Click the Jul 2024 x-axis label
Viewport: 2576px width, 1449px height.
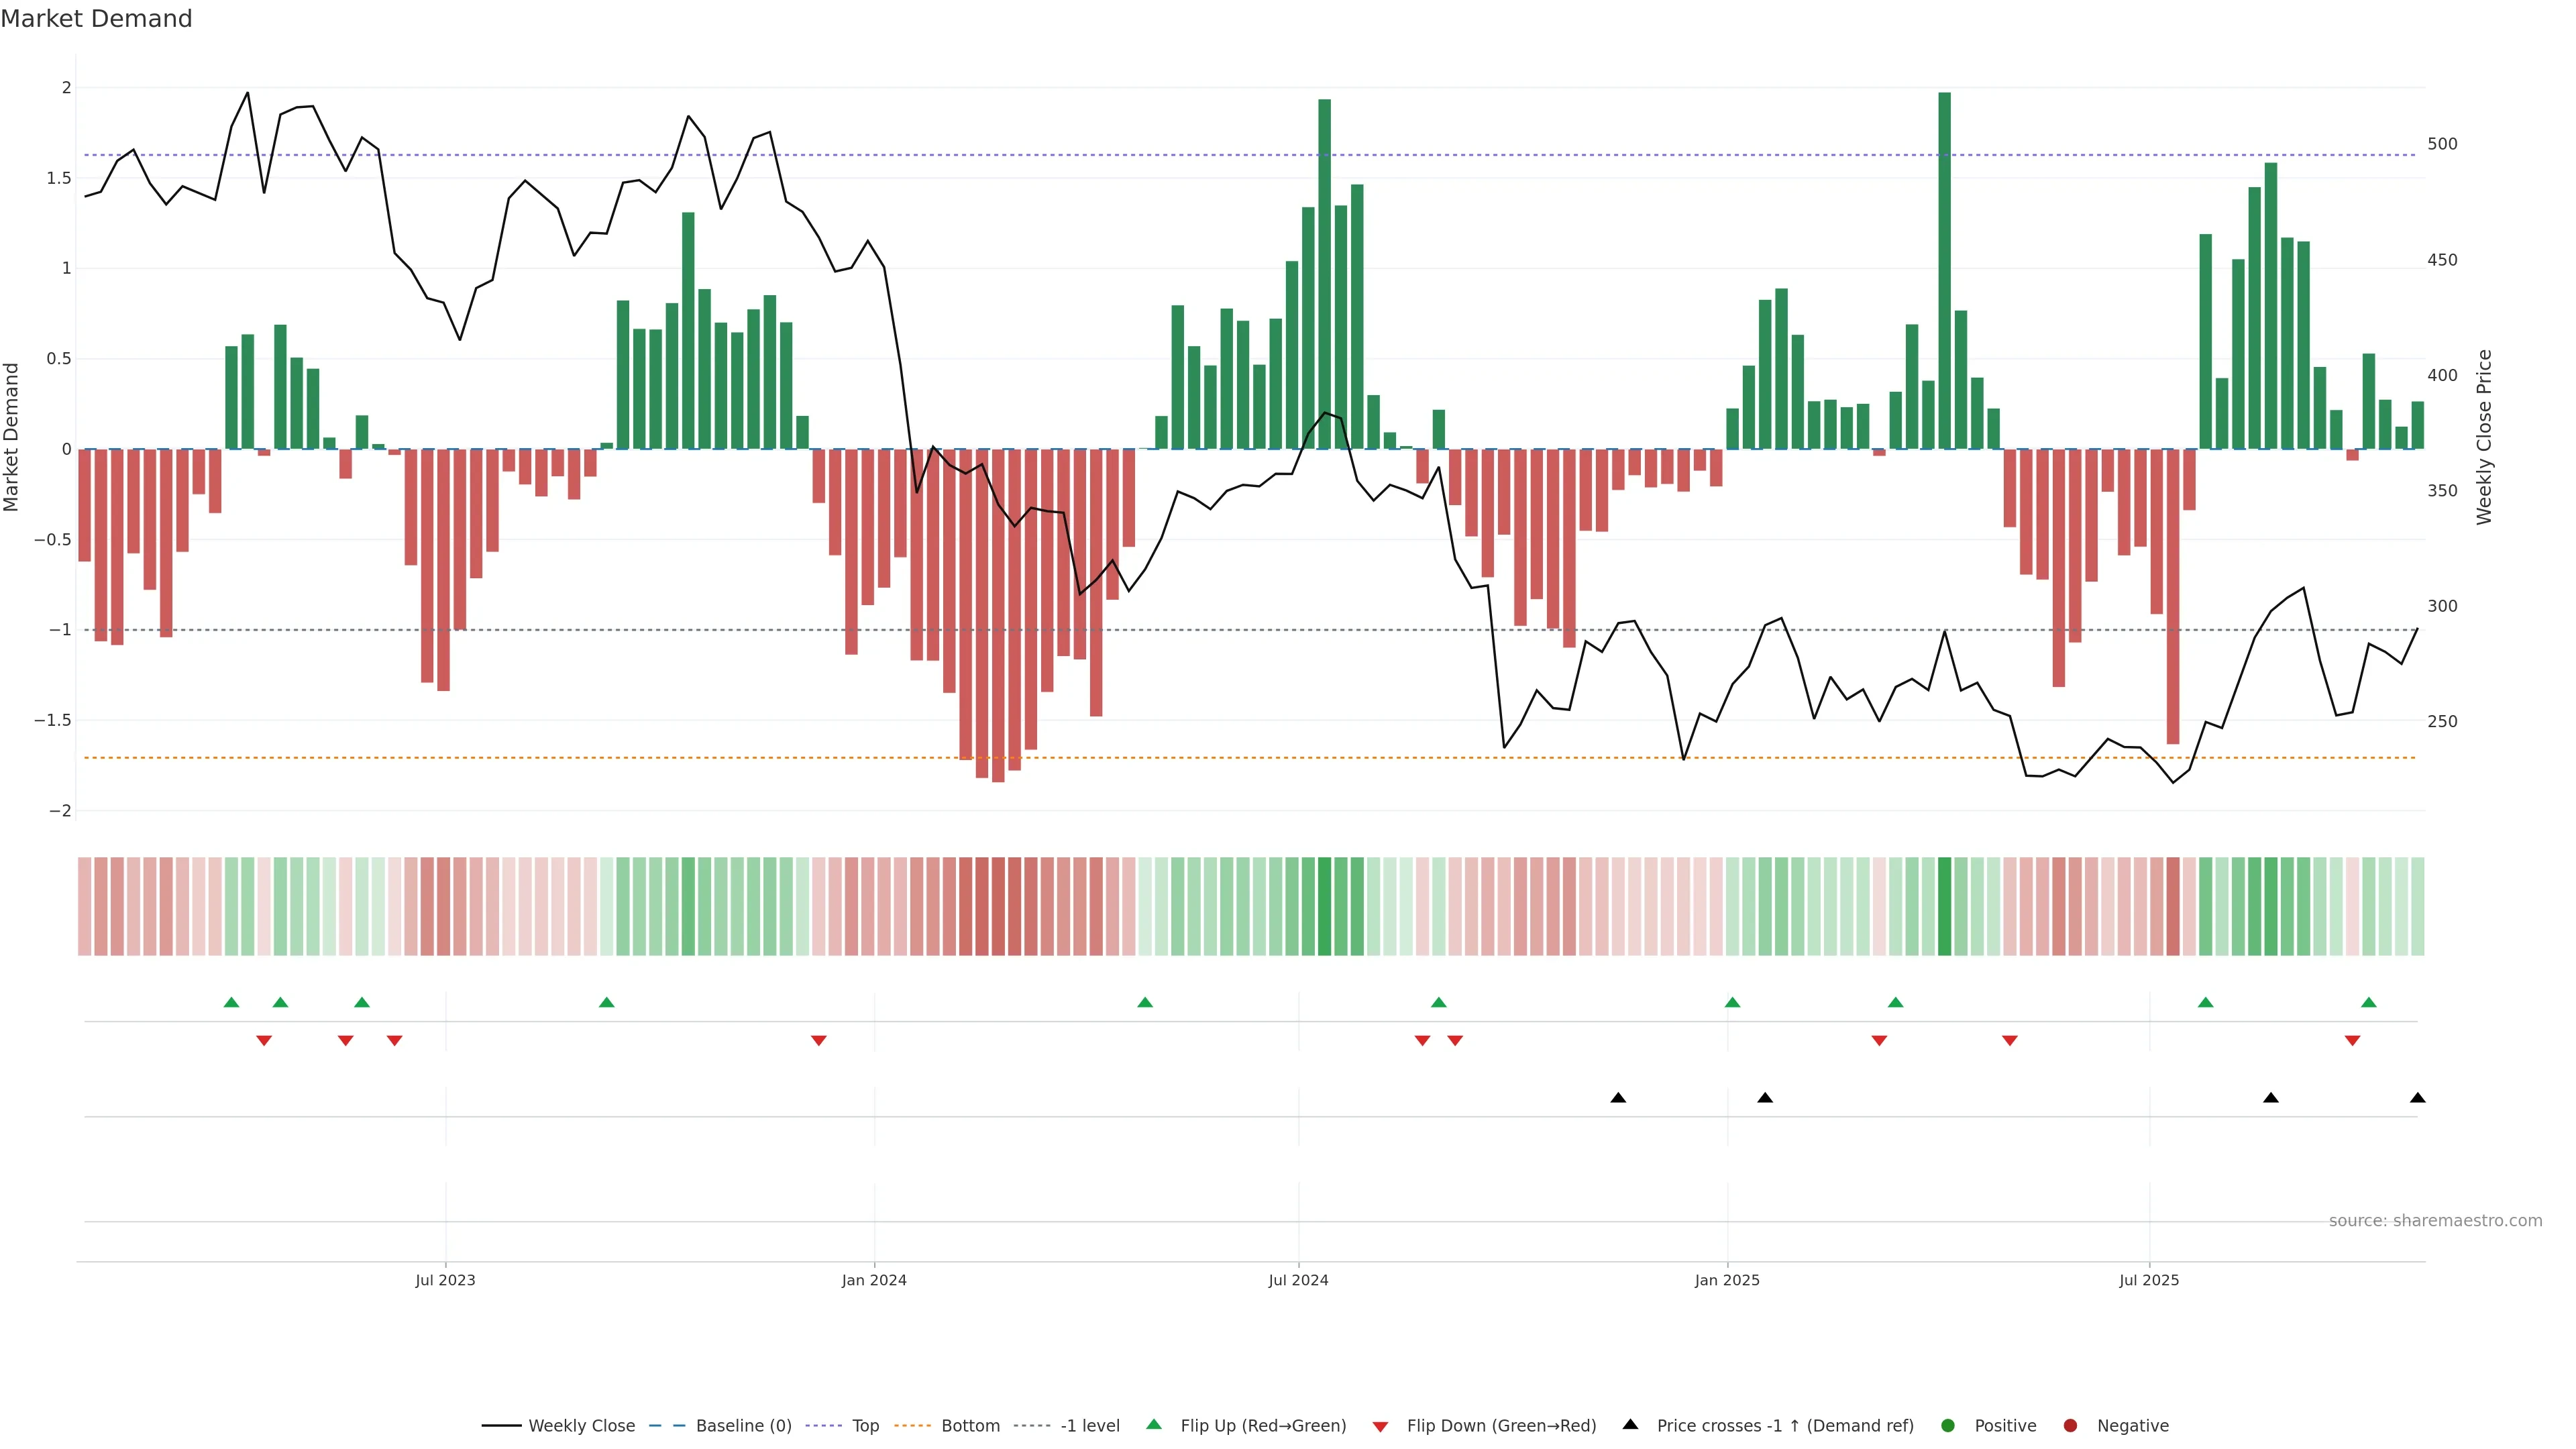click(1298, 1280)
